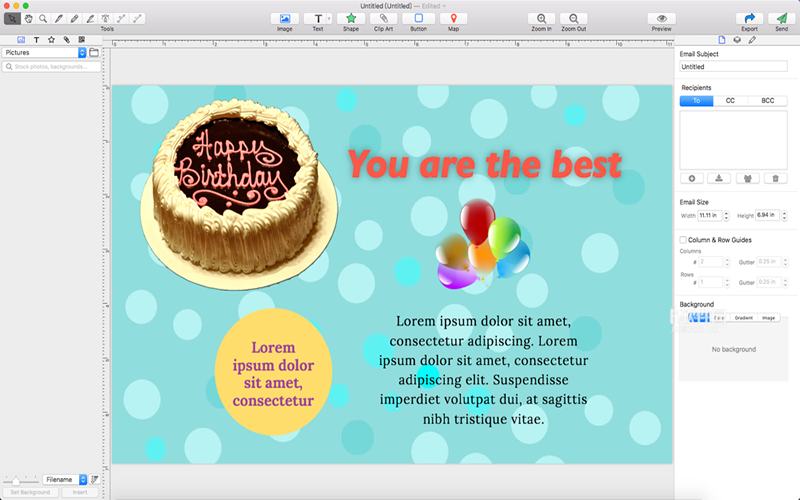Switch to clip art paperclip source tab
This screenshot has height=500, width=800.
(66, 39)
